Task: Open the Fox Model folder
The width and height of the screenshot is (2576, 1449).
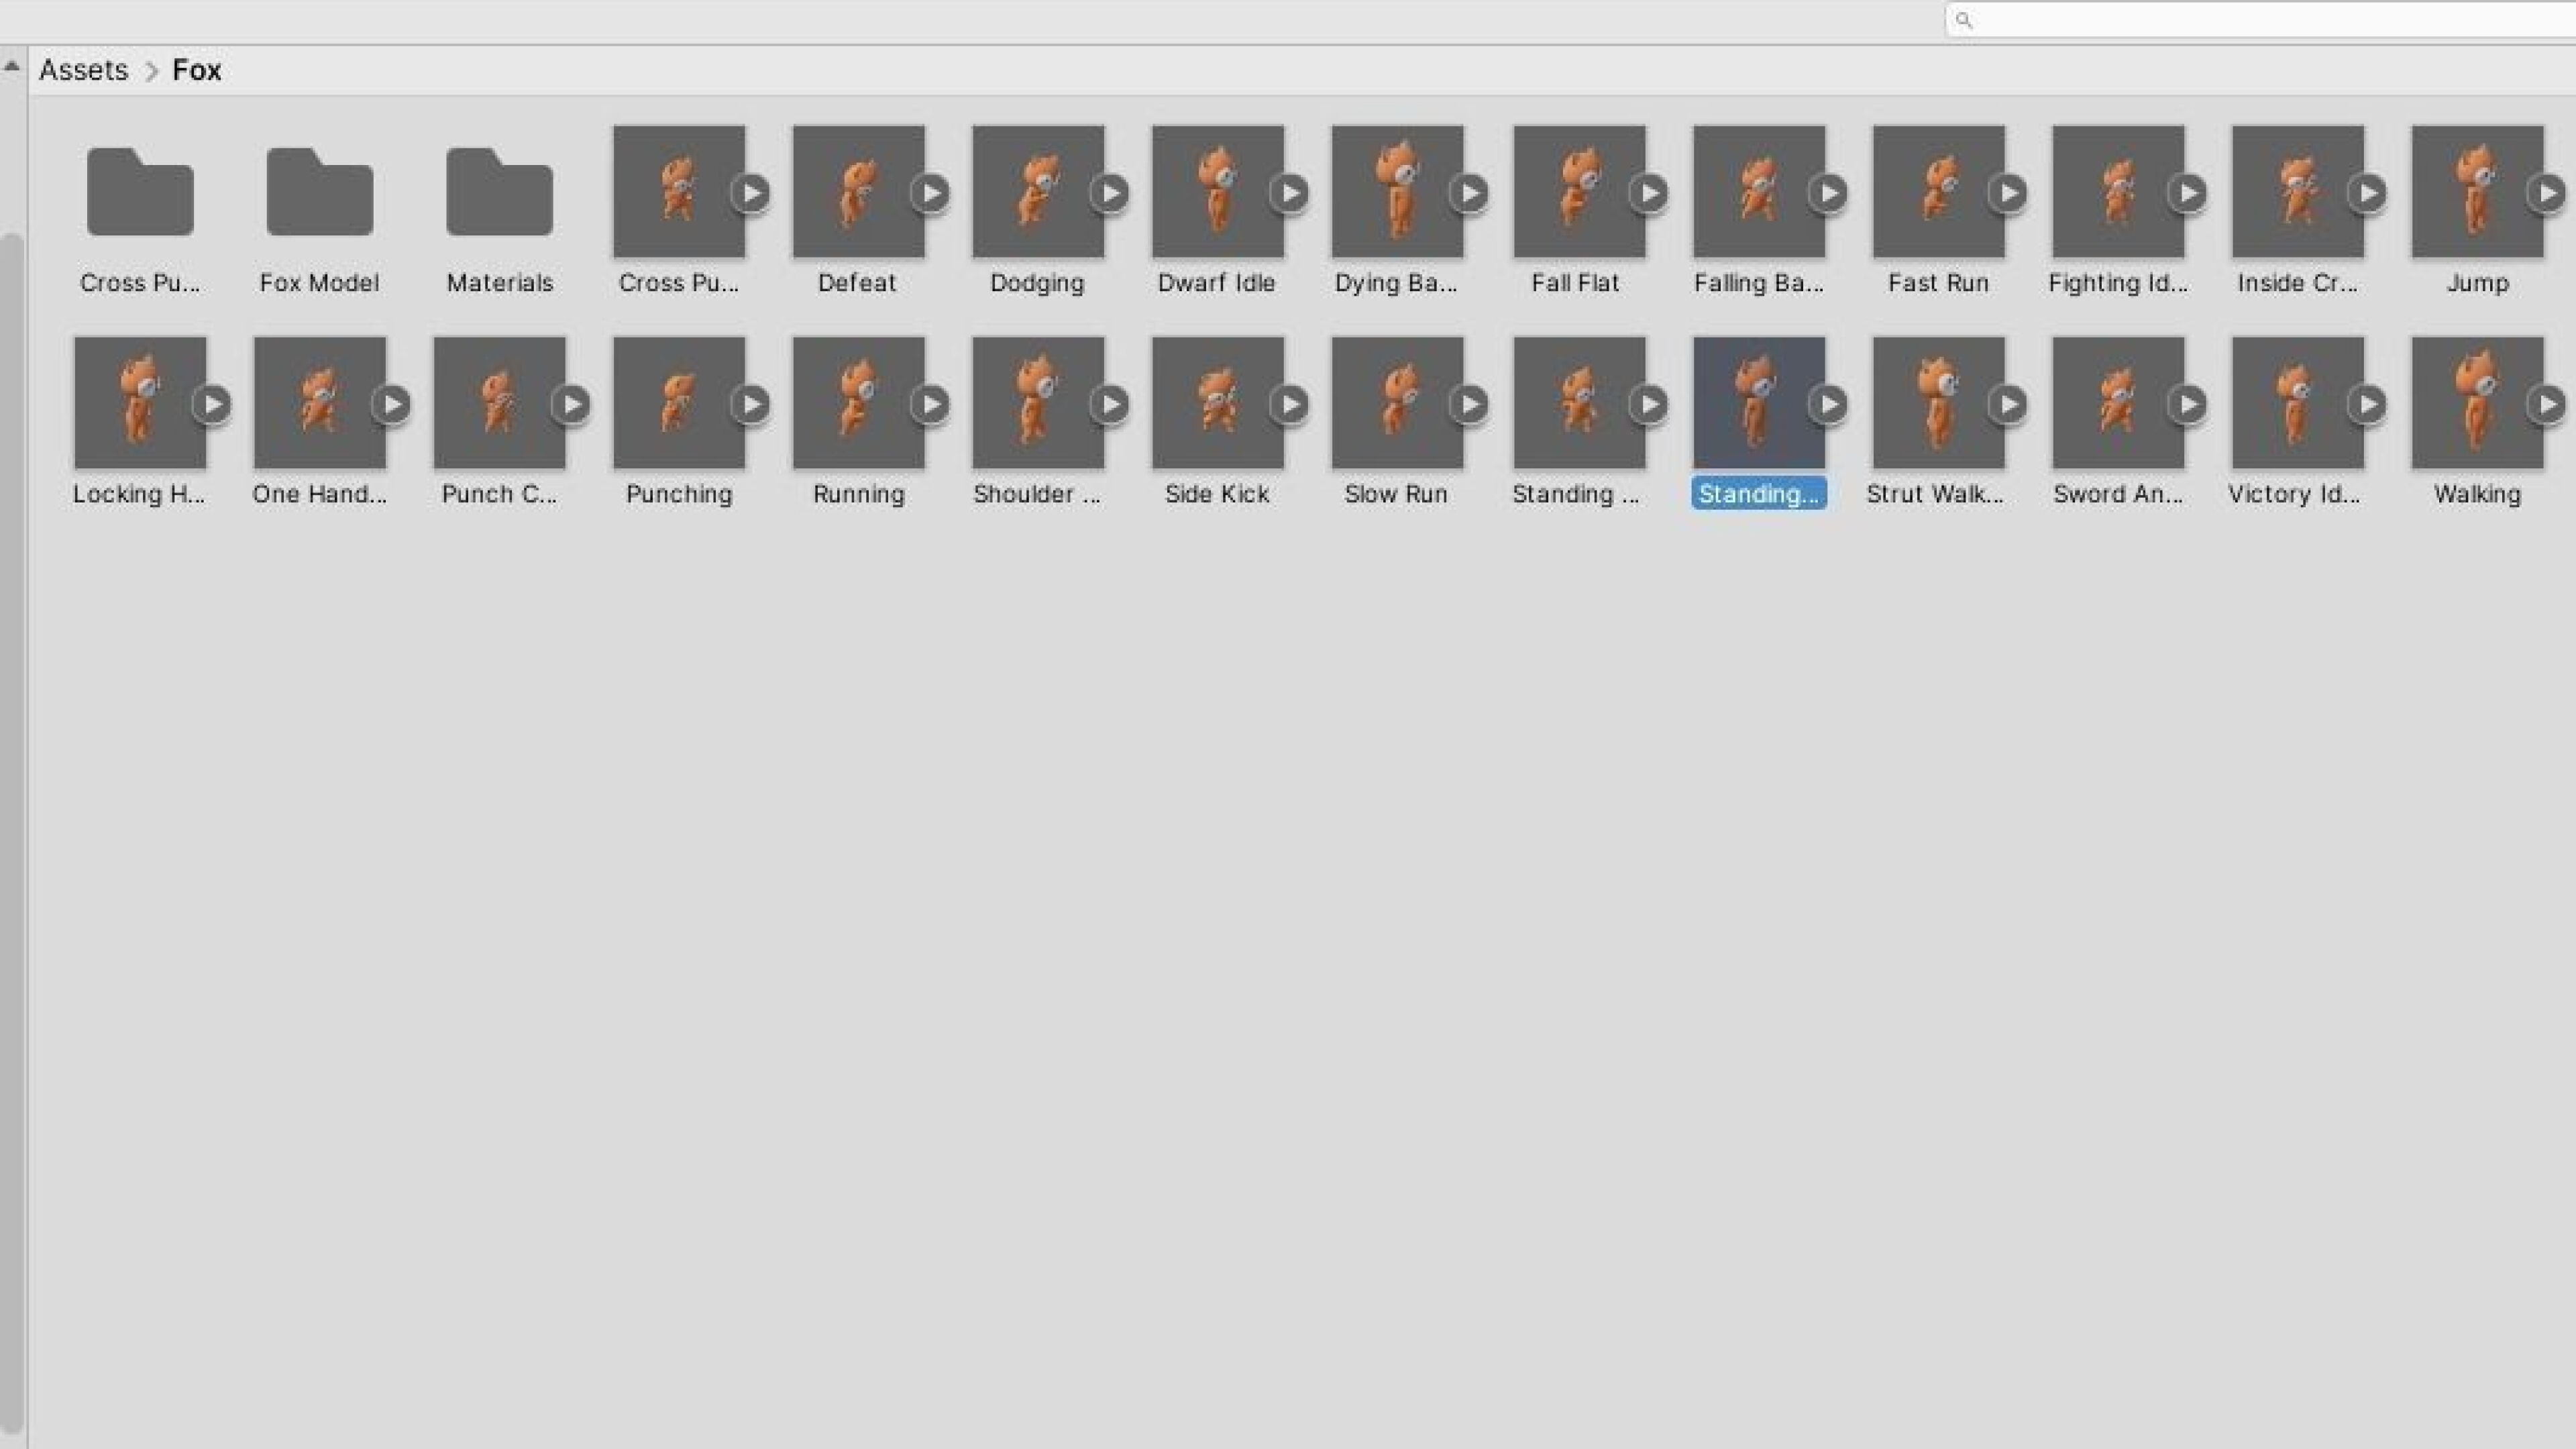Action: pos(319,192)
